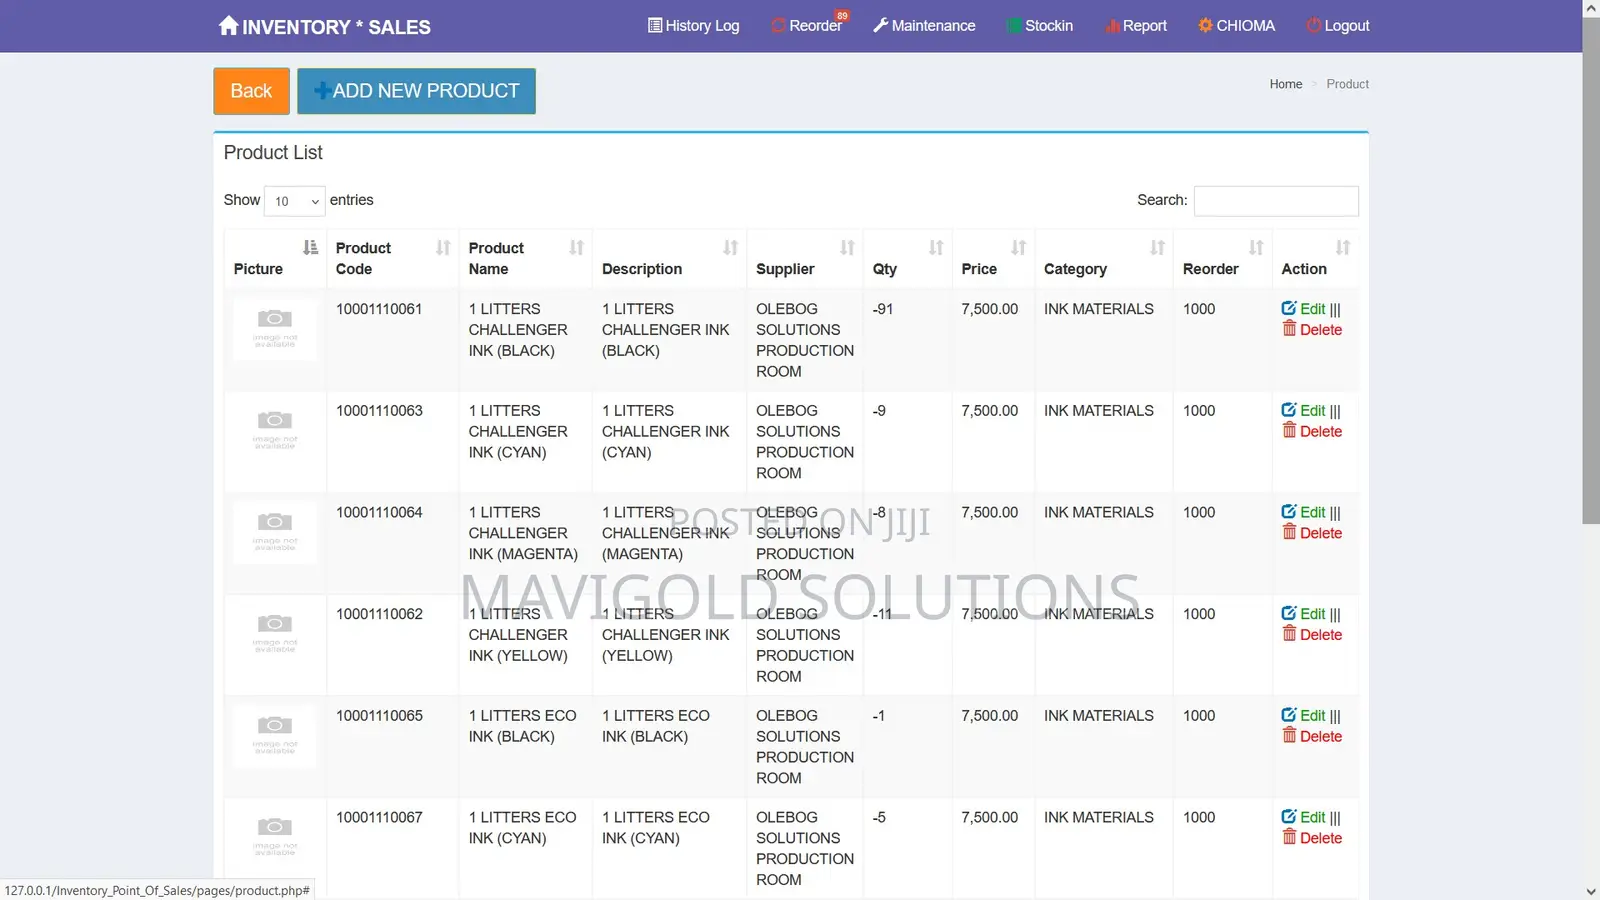
Task: Click picture thumbnail for product 10001110067
Action: pyautogui.click(x=275, y=837)
